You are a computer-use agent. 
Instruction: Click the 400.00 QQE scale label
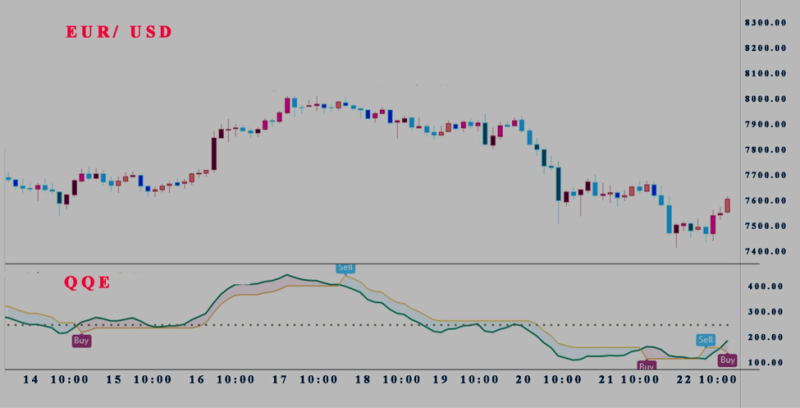[x=765, y=287]
